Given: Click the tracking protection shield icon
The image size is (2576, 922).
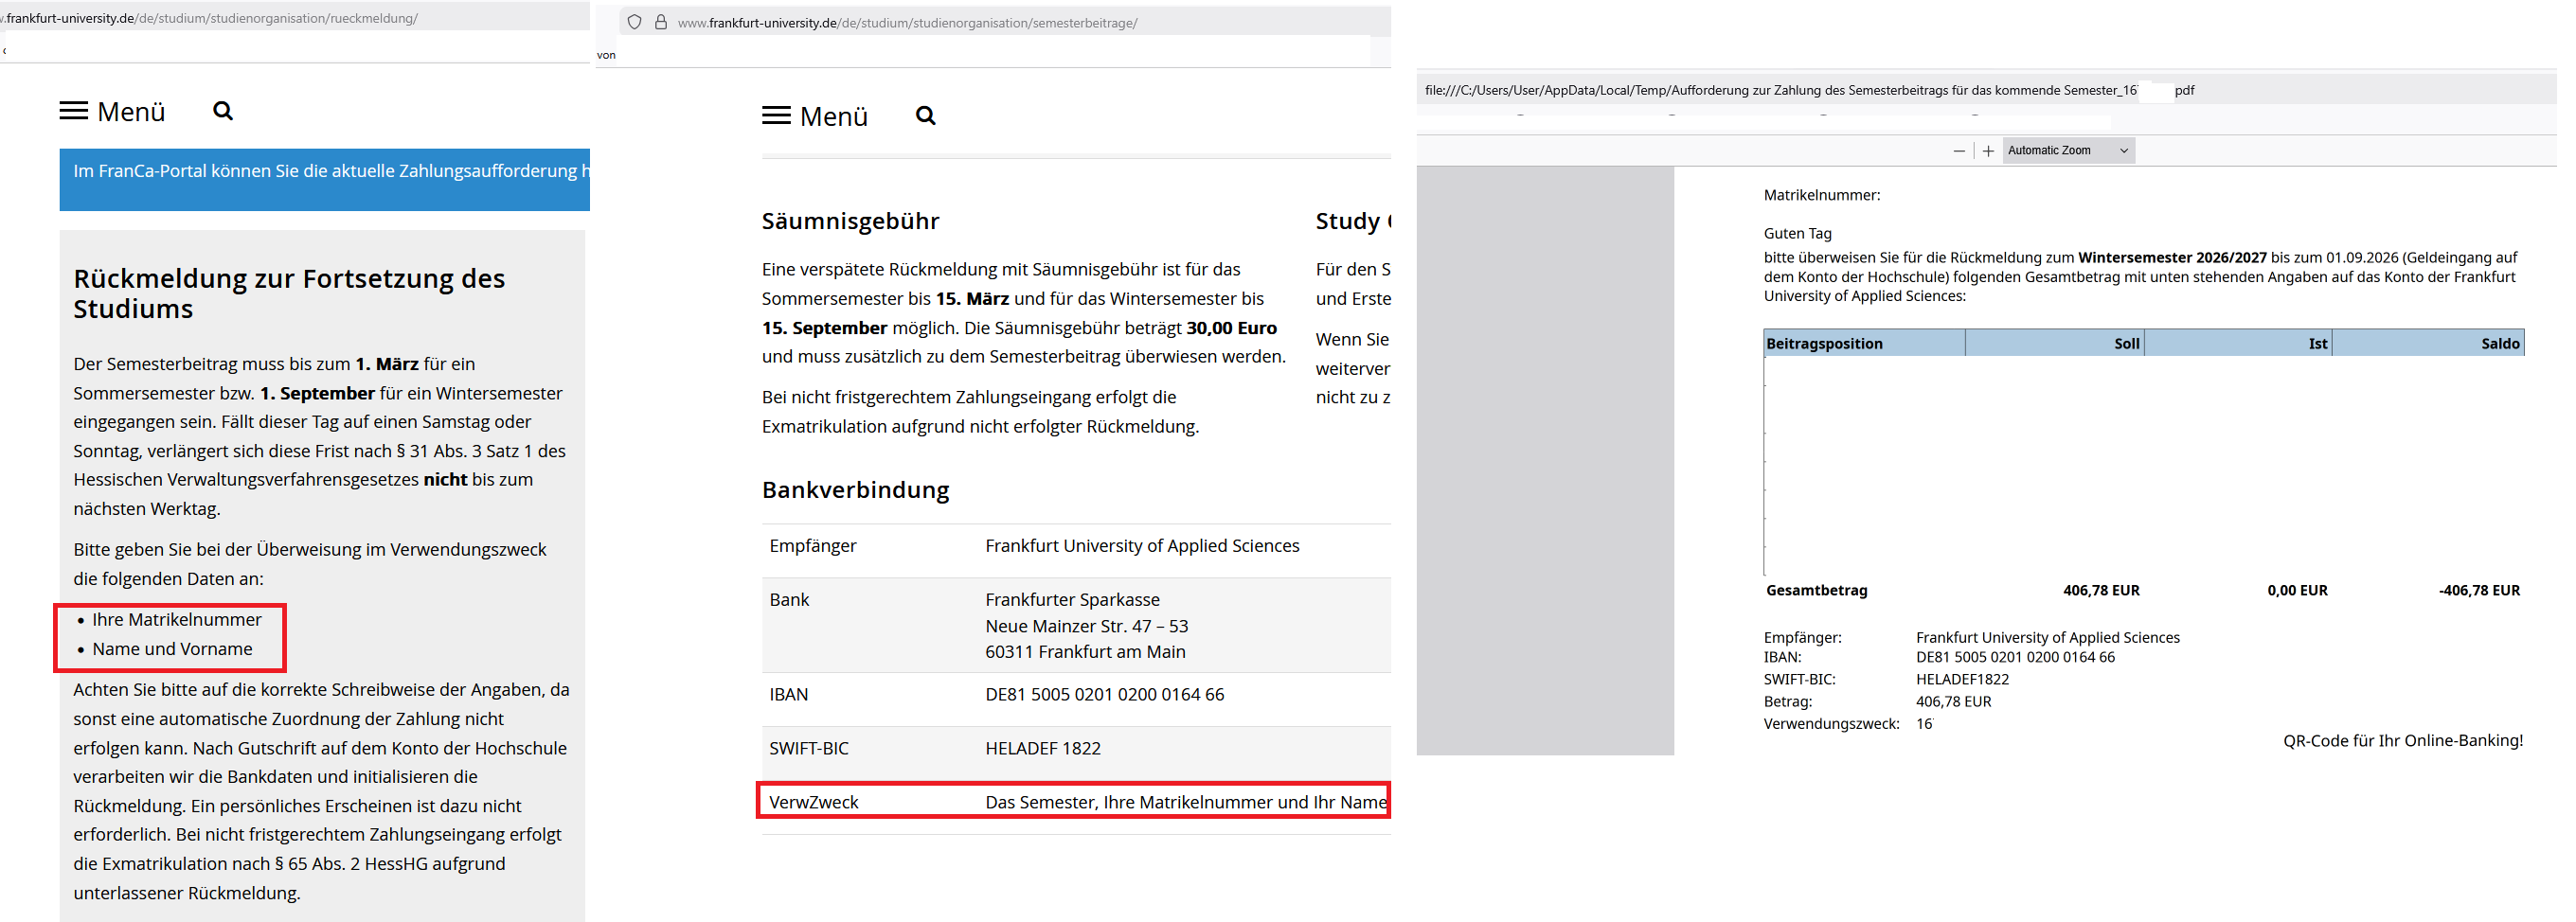Looking at the screenshot, I should [634, 22].
